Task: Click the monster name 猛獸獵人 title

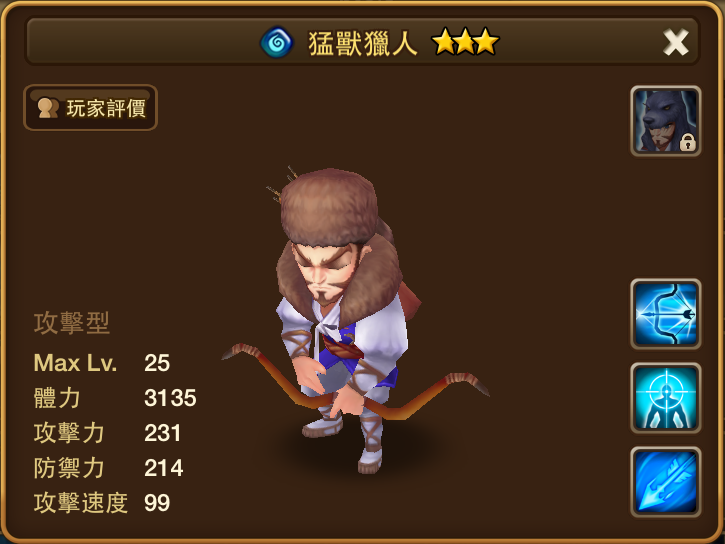Action: (x=363, y=43)
